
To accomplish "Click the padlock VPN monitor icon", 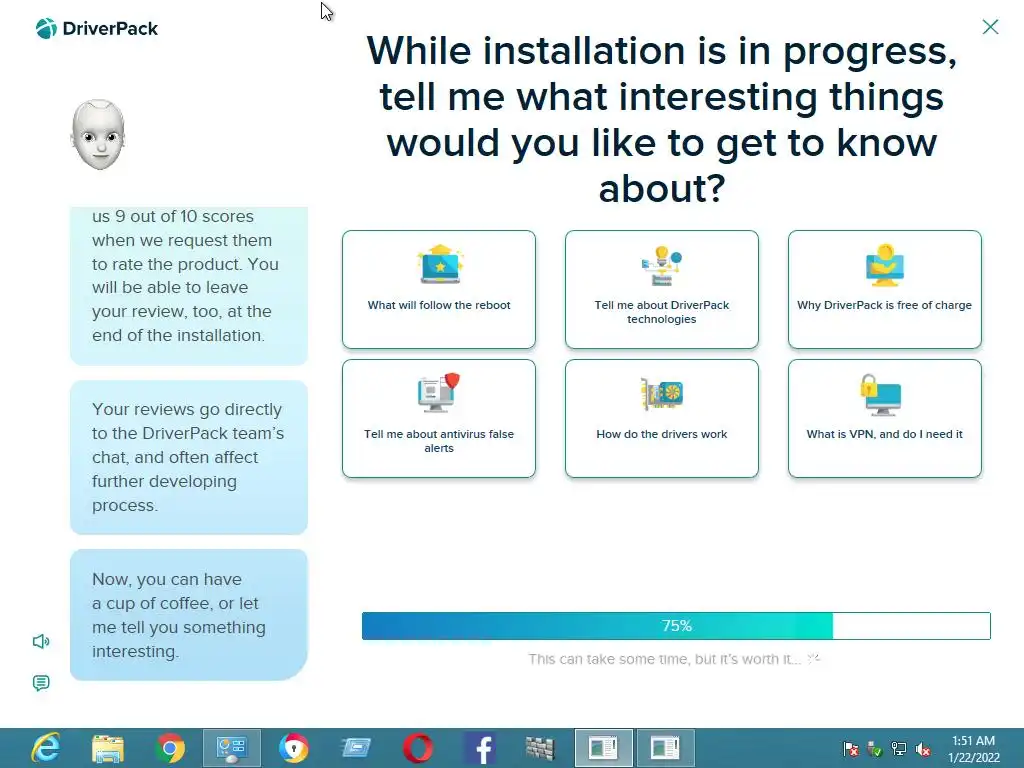I will (881, 394).
